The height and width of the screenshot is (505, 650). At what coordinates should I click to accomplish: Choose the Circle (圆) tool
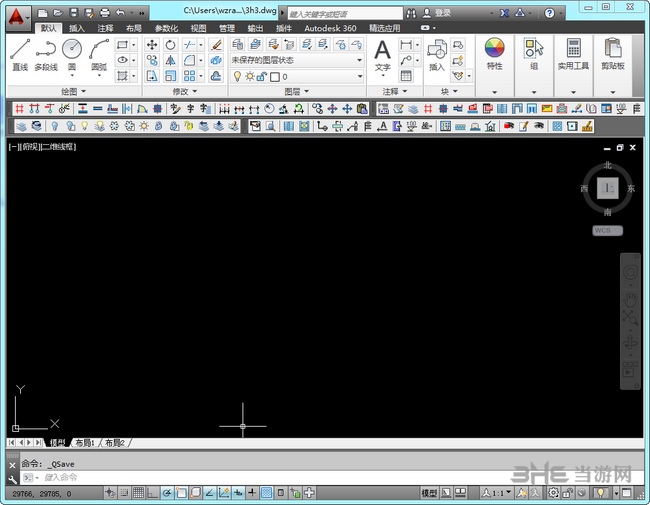click(72, 54)
